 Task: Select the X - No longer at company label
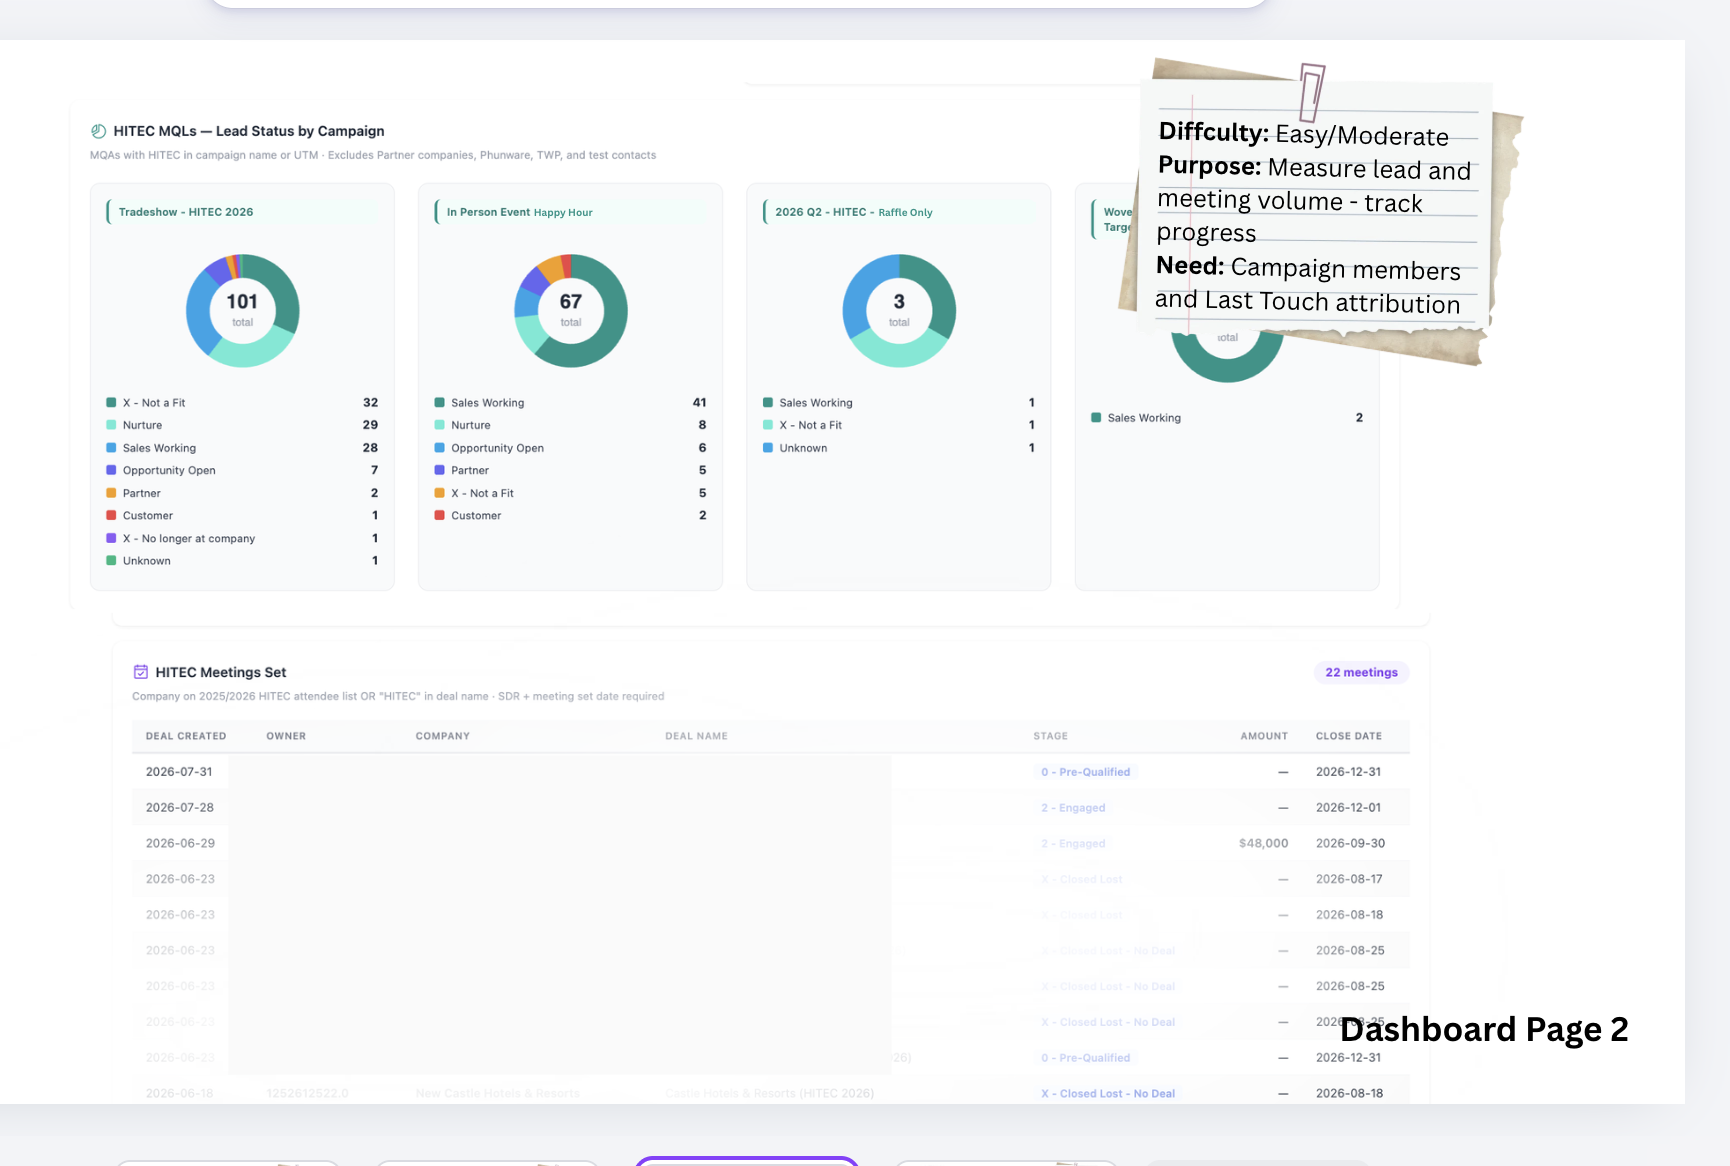click(x=189, y=539)
